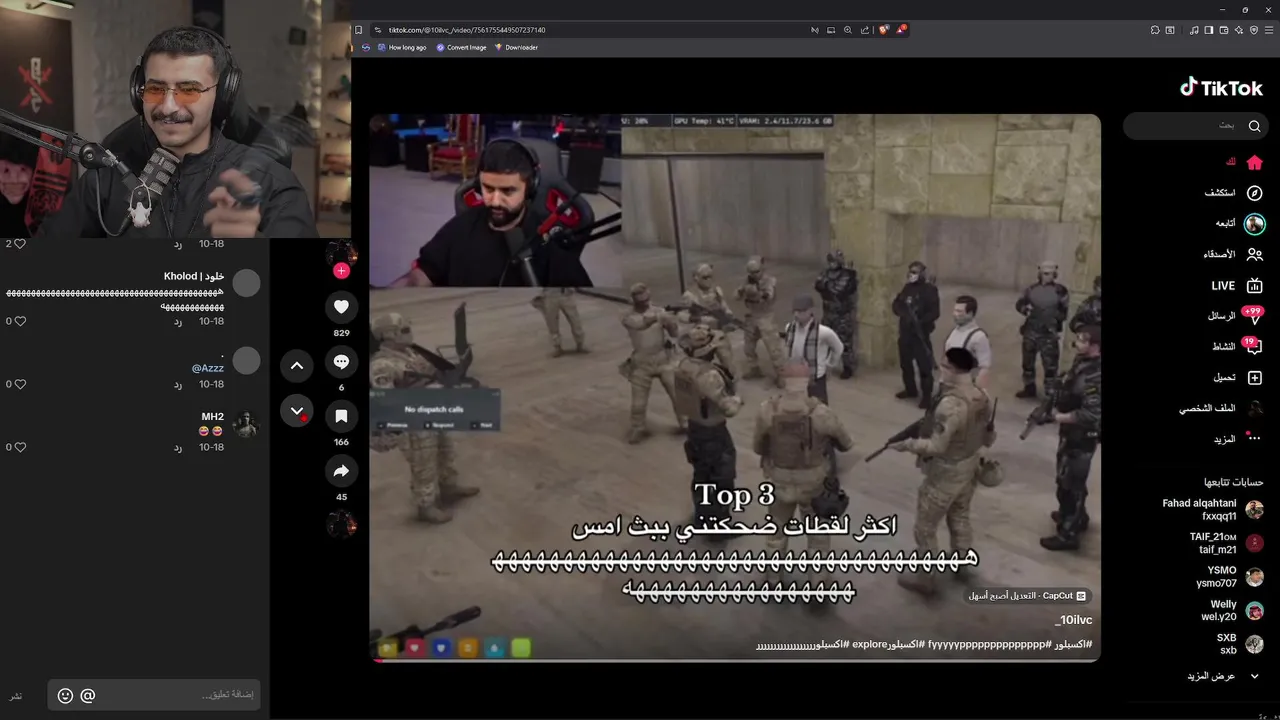Open the Friends (الأصدقاء) section
The height and width of the screenshot is (720, 1280).
[1232, 254]
